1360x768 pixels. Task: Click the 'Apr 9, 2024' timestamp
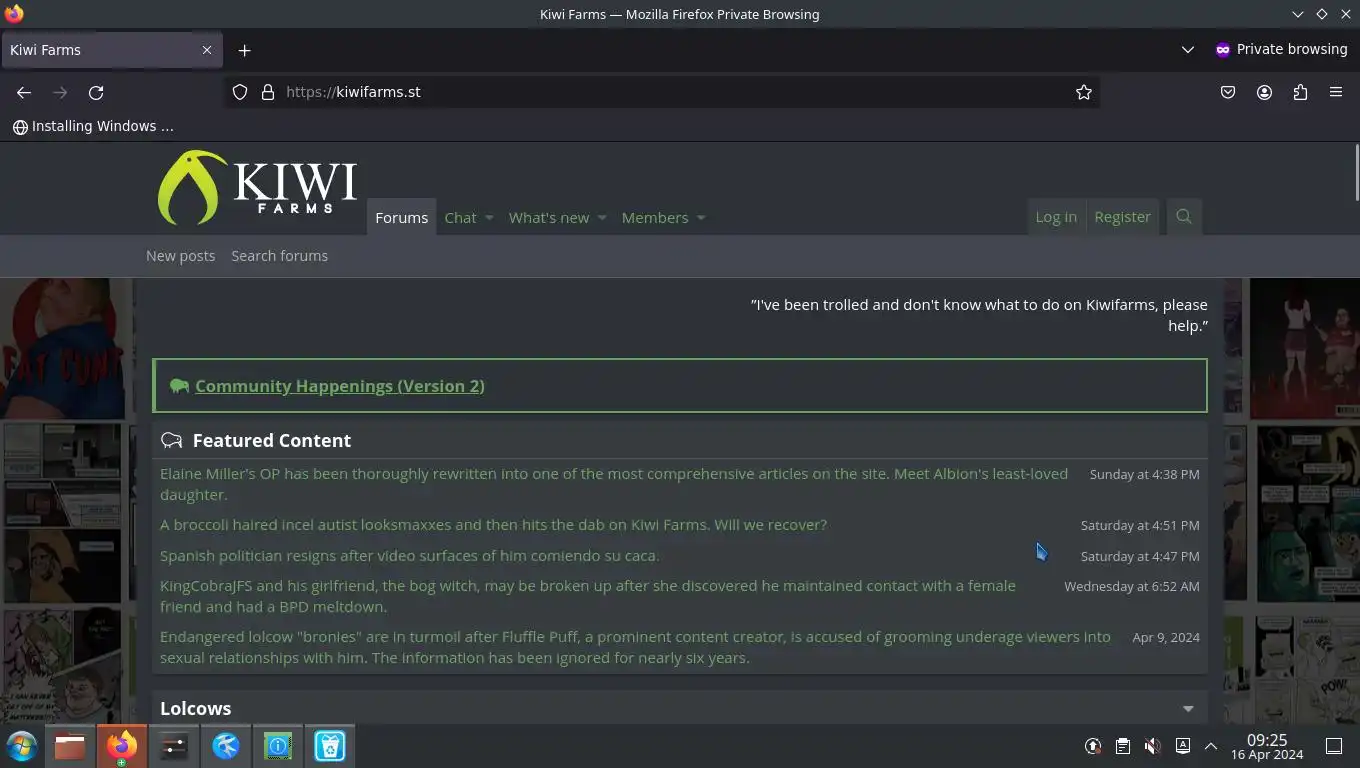point(1166,638)
